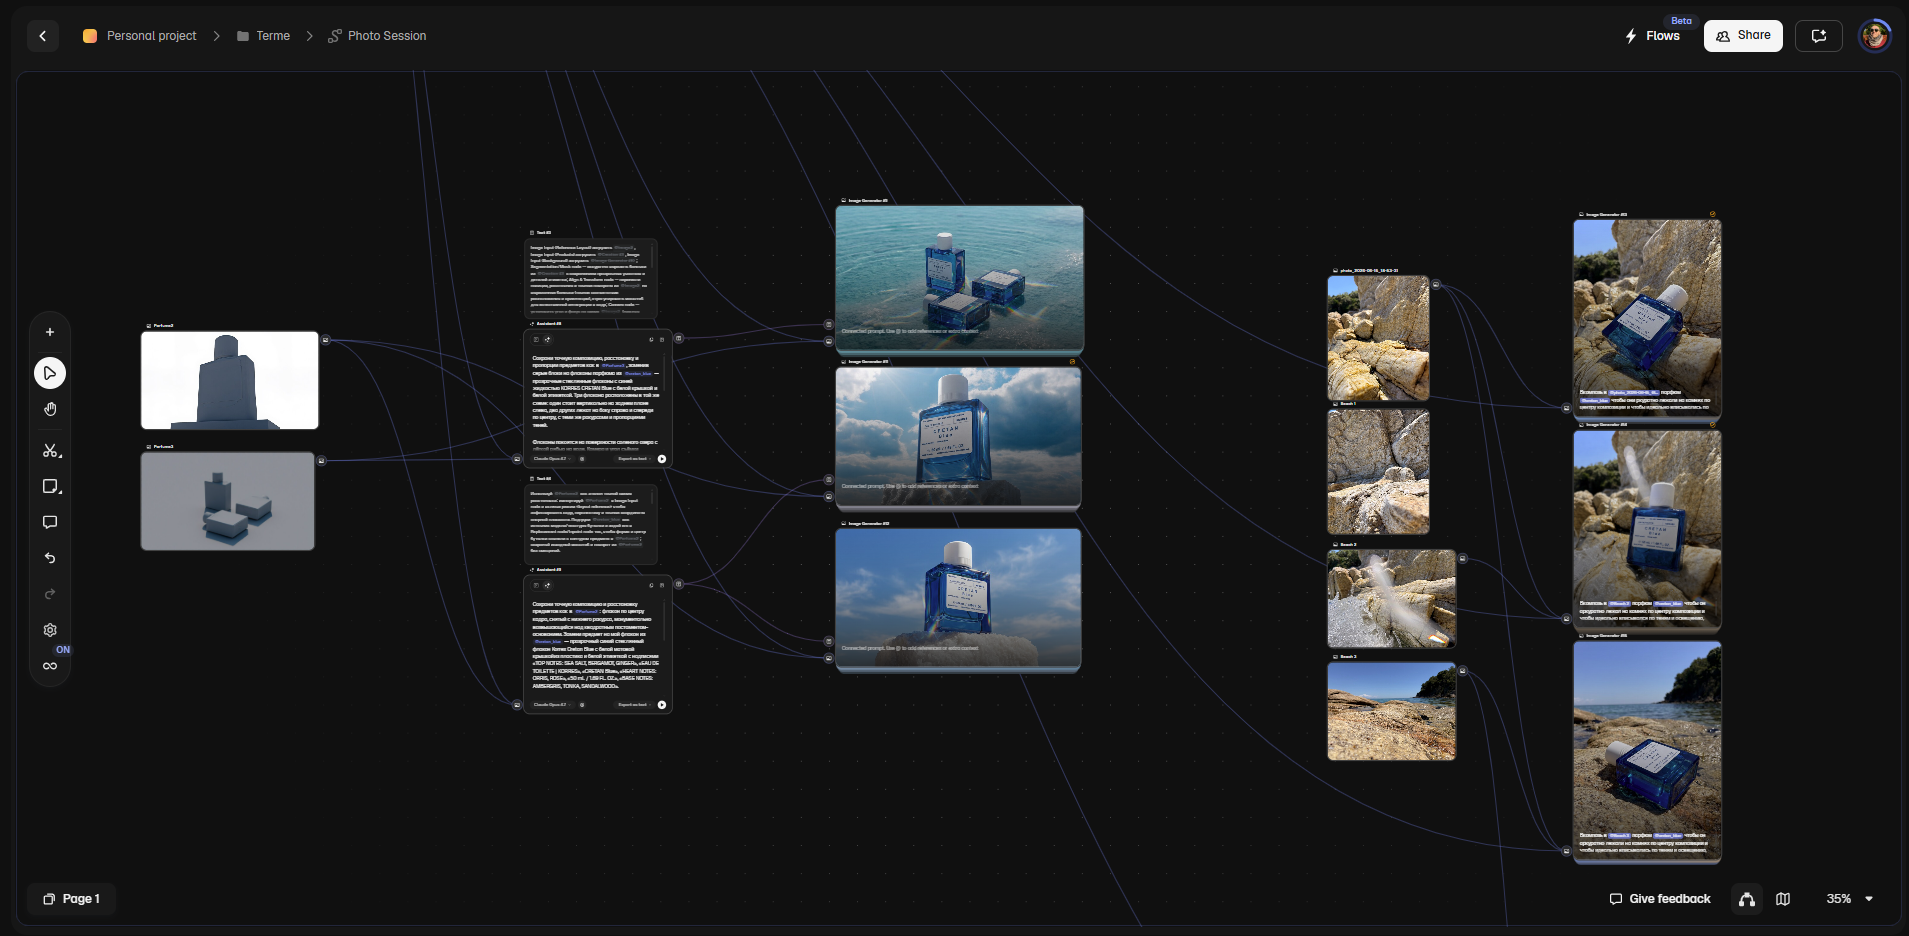Select the hand pan tool
Viewport: 1909px width, 936px height.
[50, 409]
